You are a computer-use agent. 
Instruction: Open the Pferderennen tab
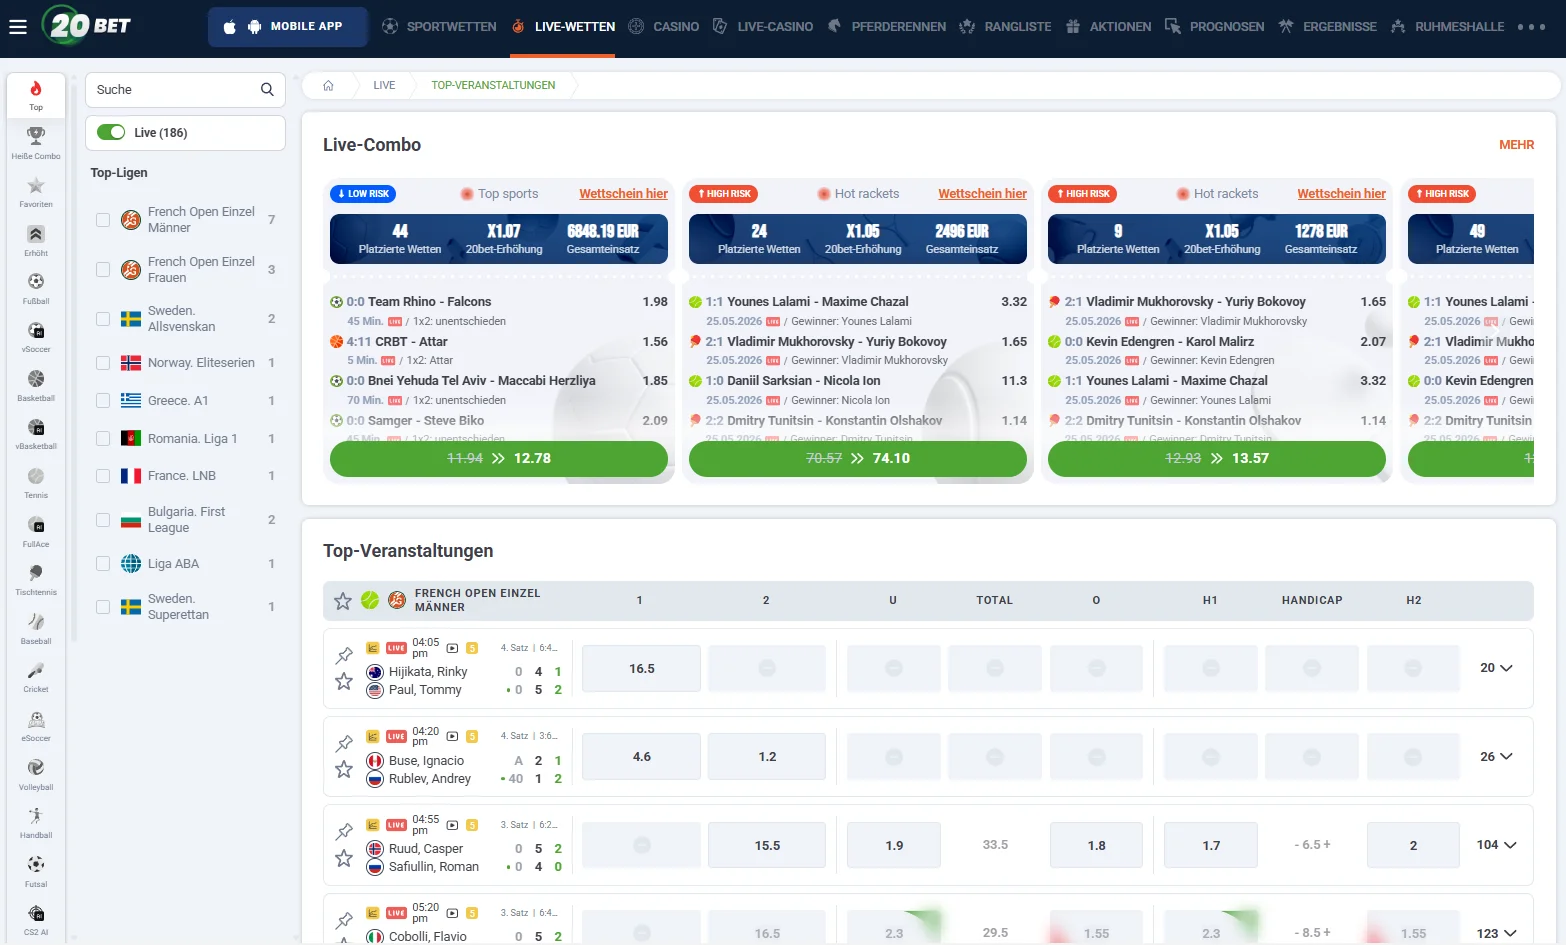(x=887, y=27)
